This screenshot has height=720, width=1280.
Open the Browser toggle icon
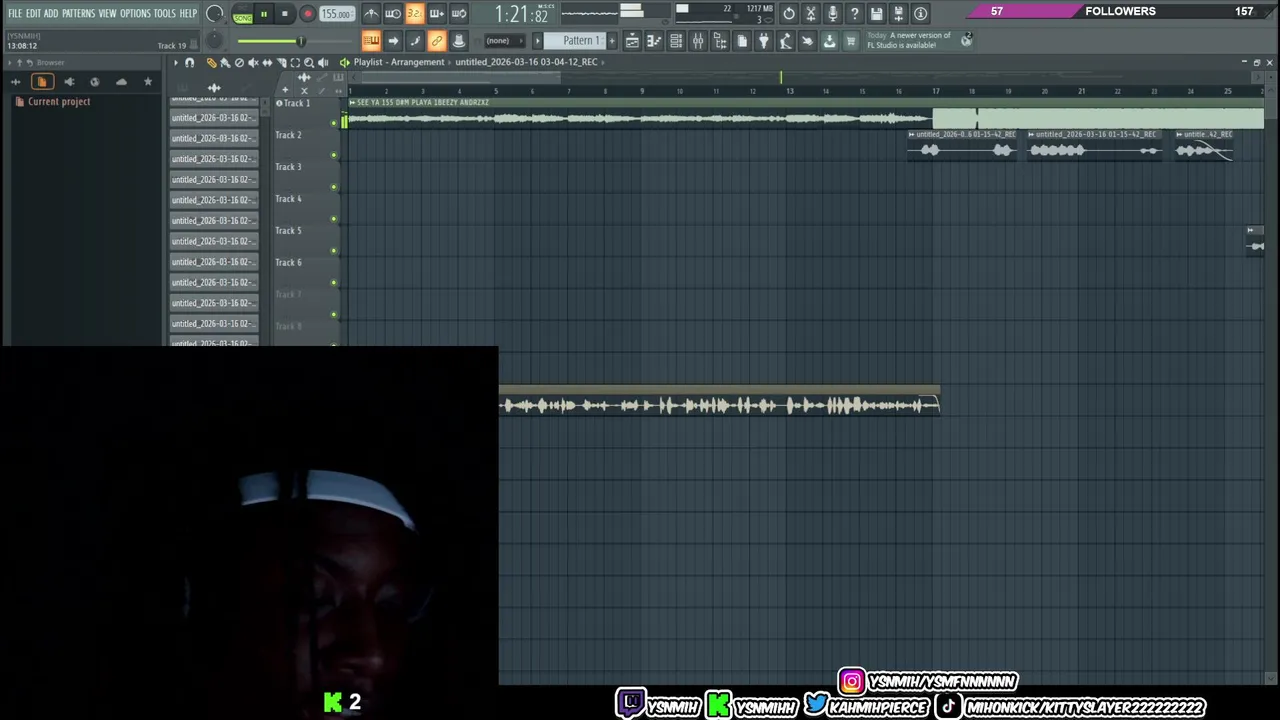(x=720, y=41)
